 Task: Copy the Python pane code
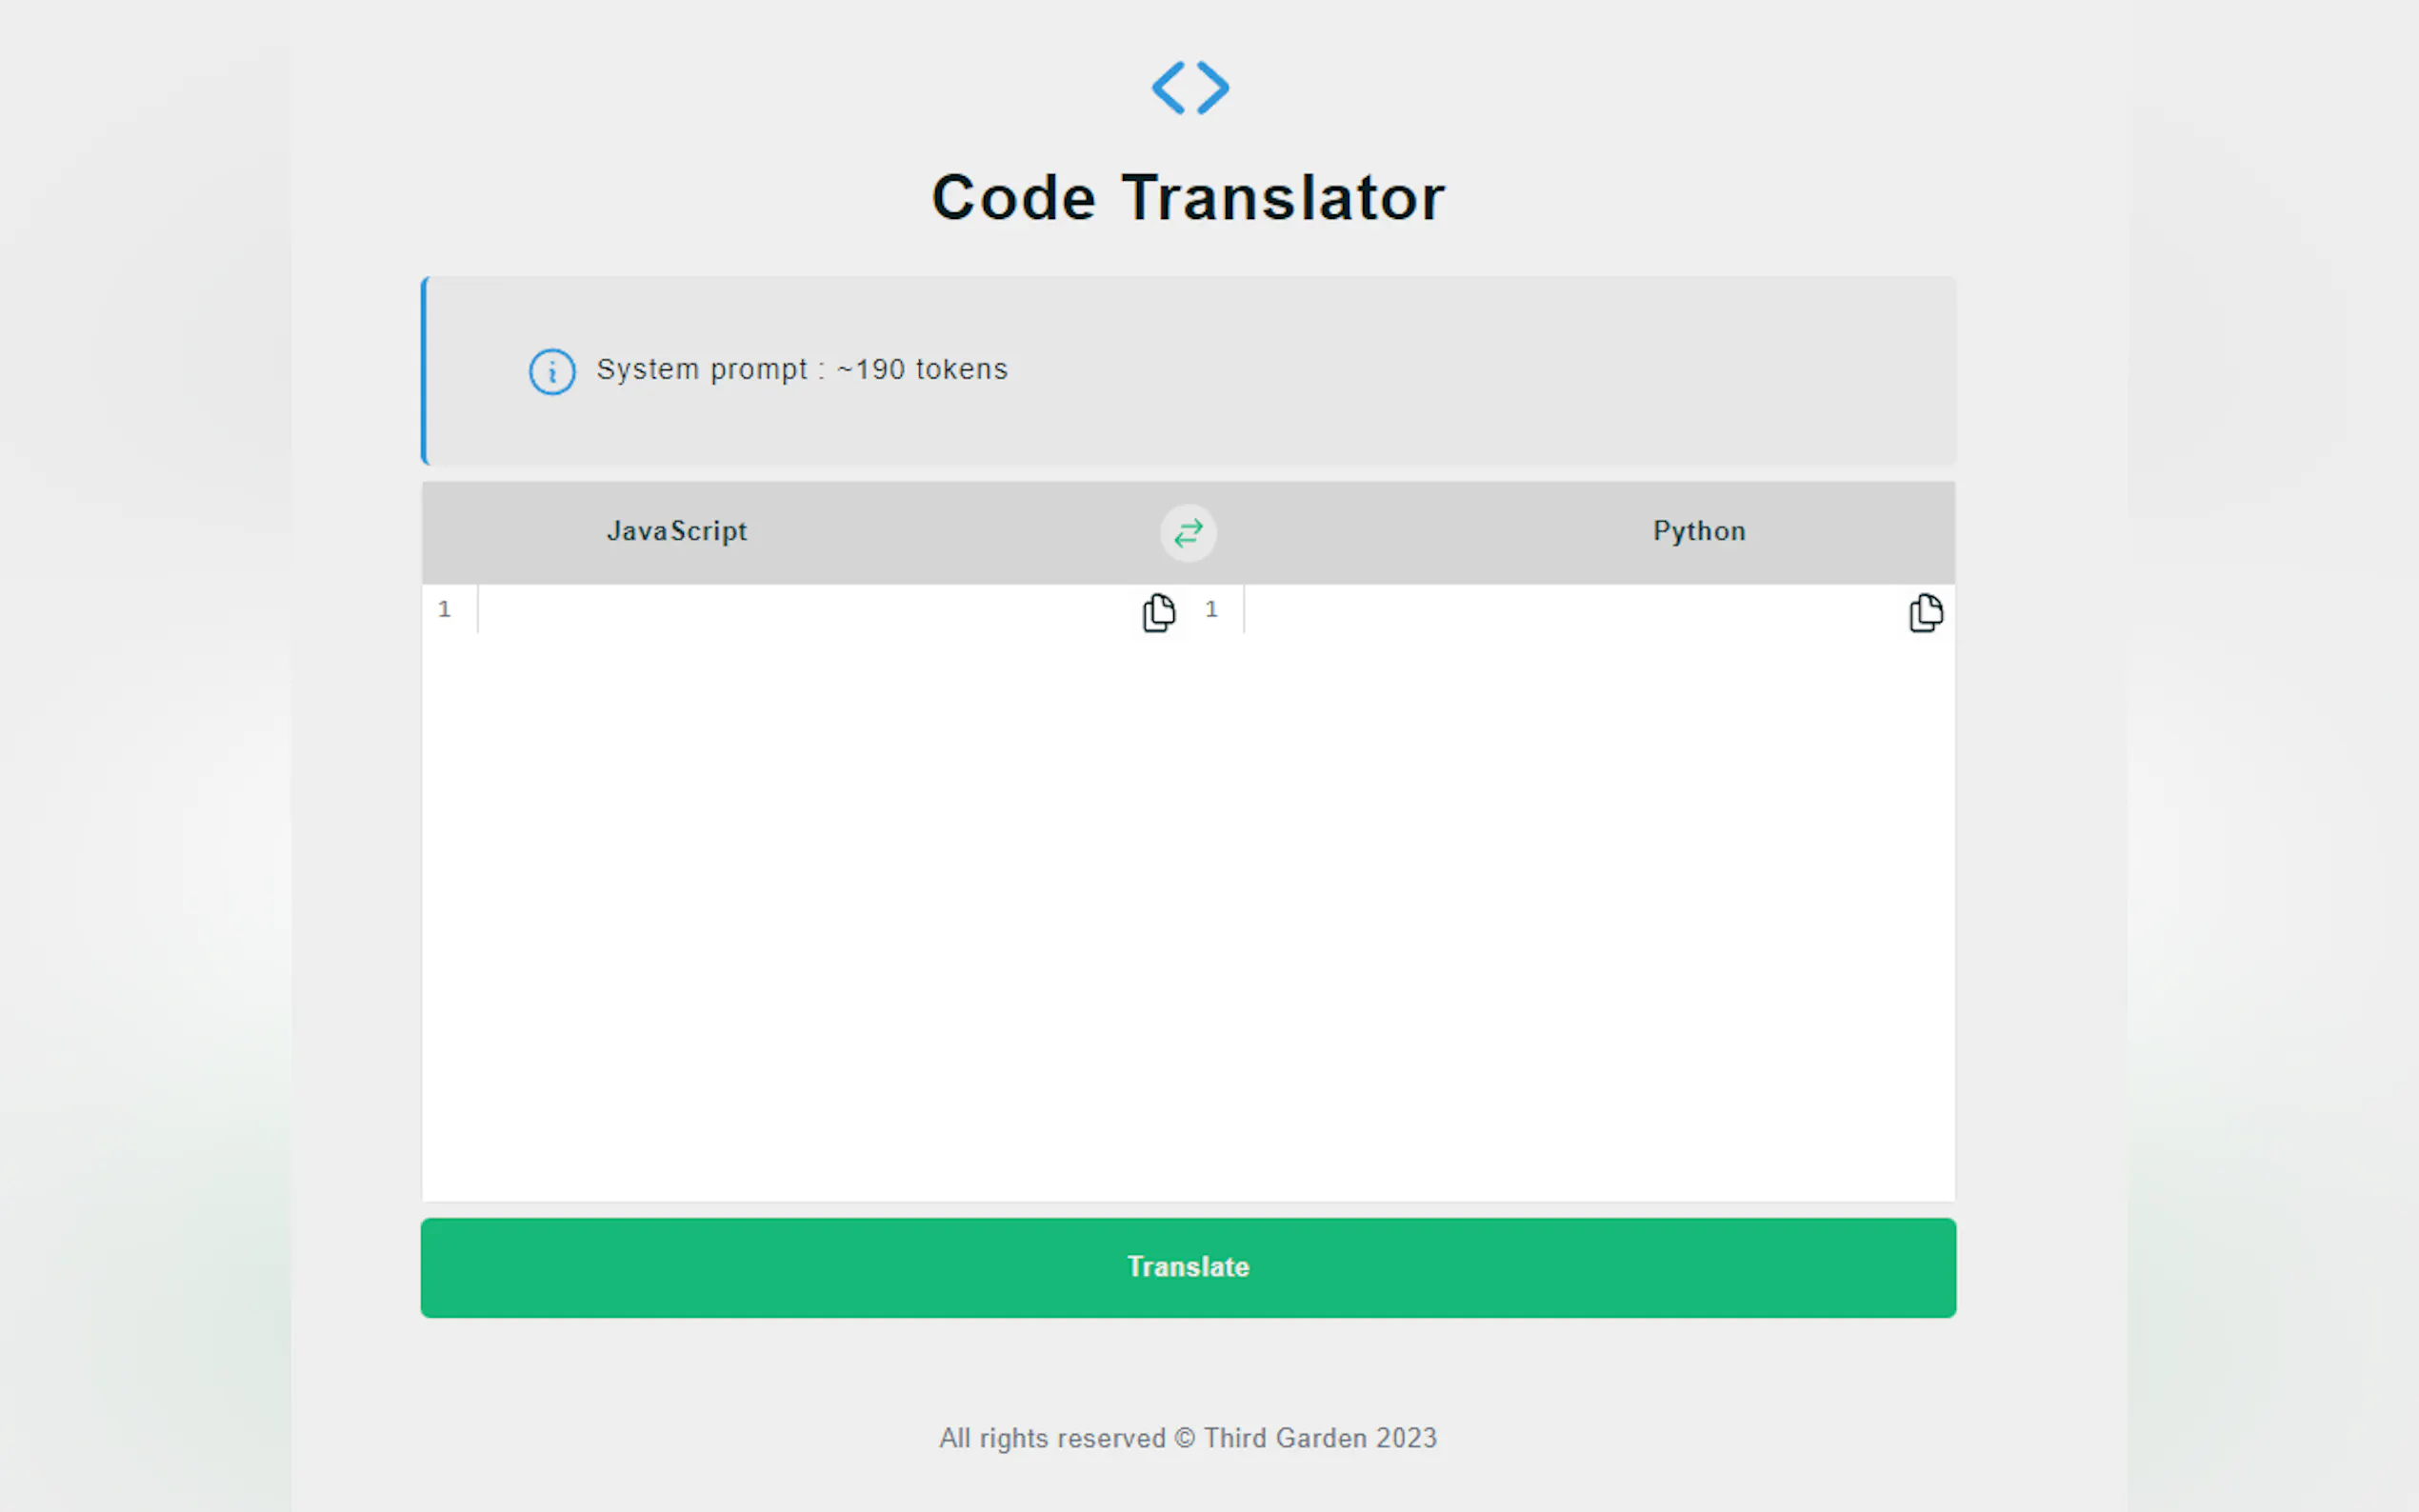pos(1925,613)
